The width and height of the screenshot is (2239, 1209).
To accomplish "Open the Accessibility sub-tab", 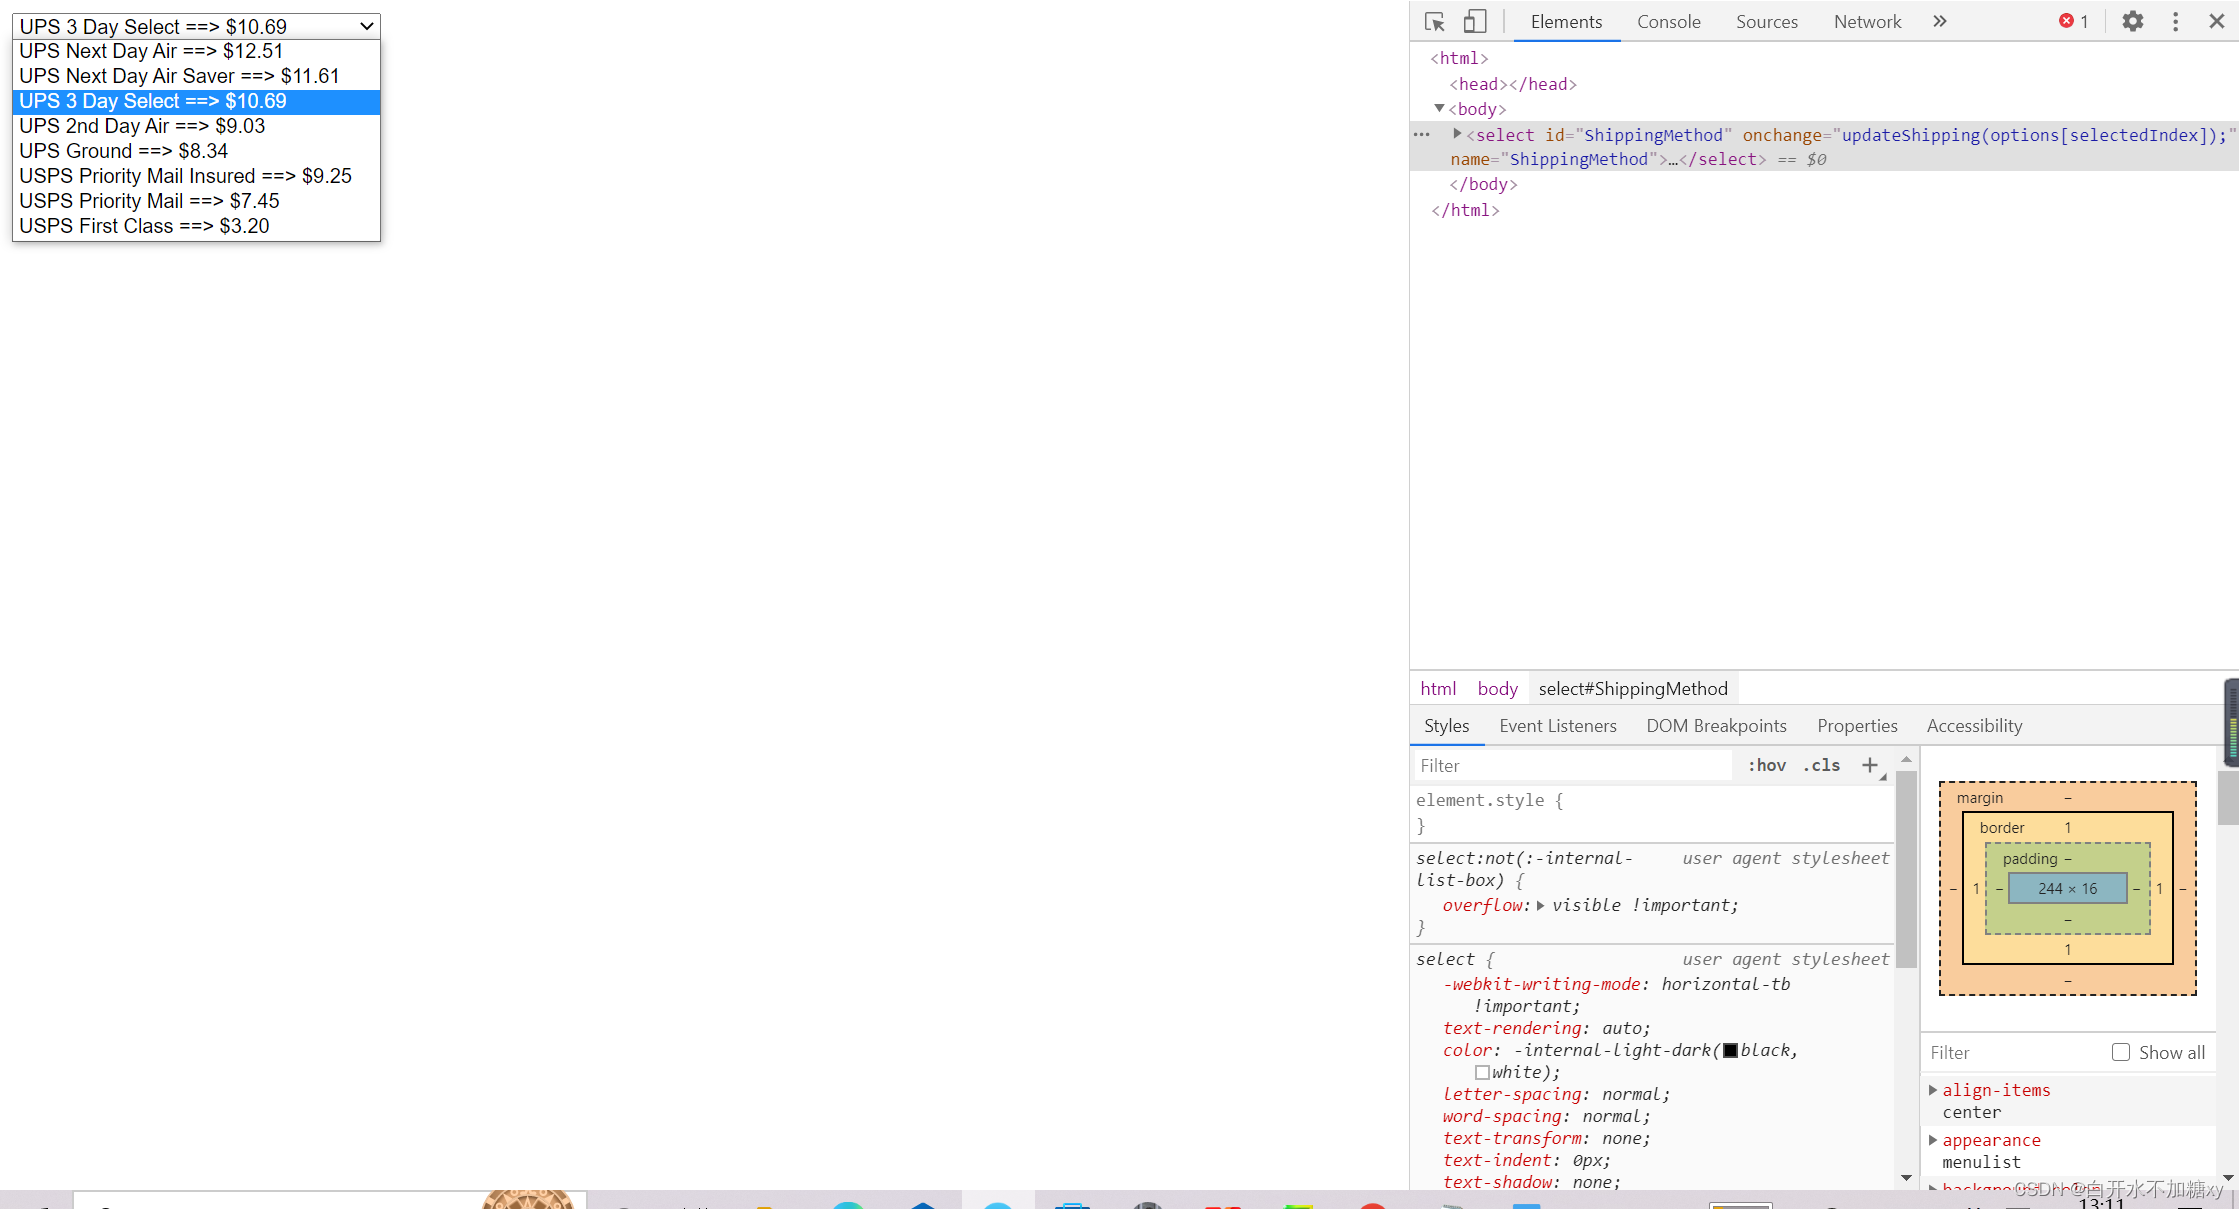I will point(1974,726).
